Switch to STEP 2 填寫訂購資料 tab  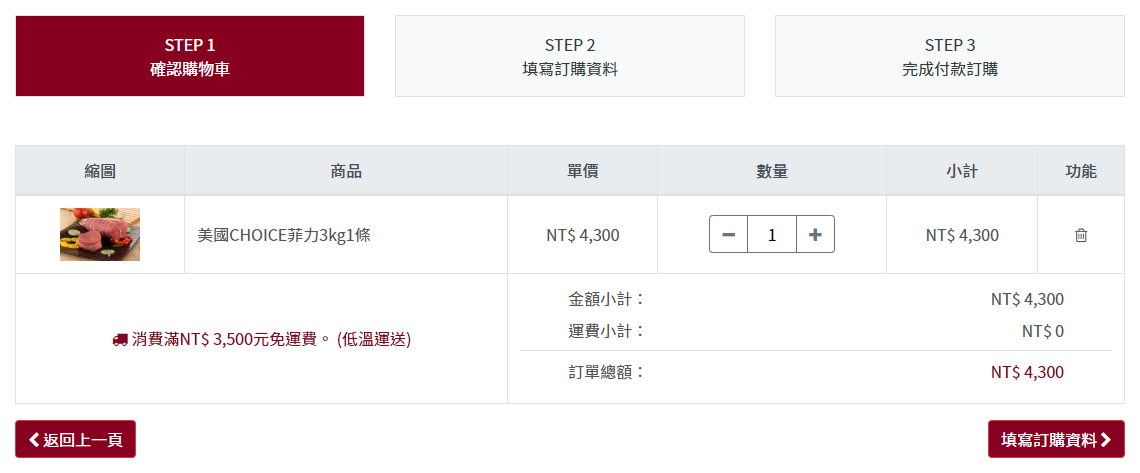click(570, 56)
